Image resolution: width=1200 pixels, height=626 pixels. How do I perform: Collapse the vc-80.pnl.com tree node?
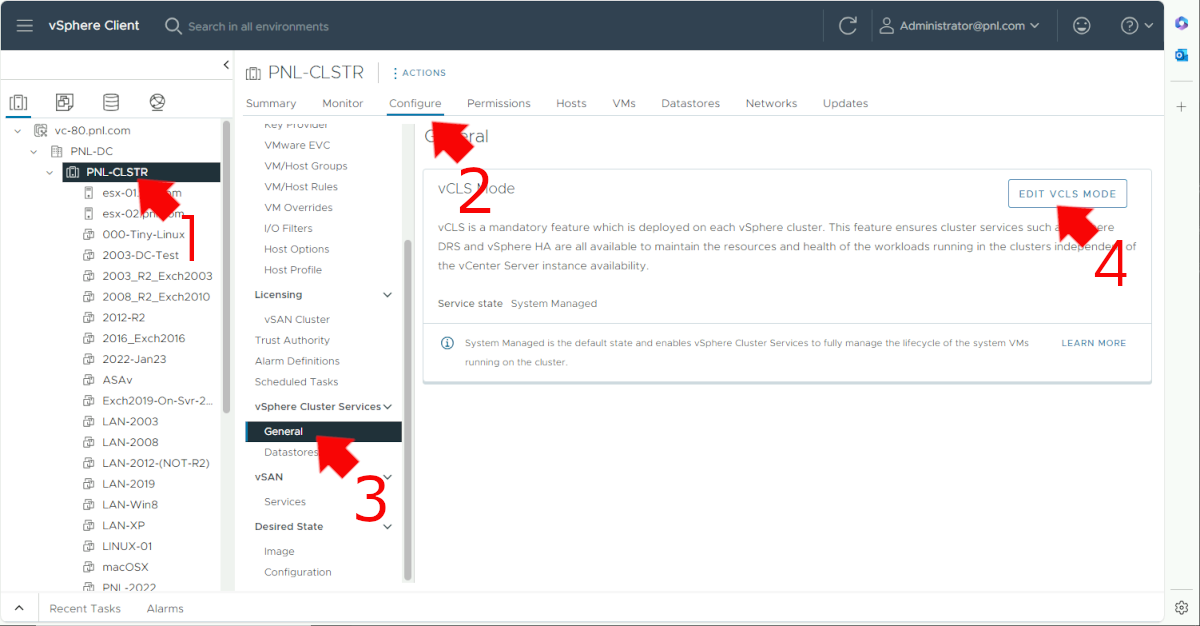point(16,129)
